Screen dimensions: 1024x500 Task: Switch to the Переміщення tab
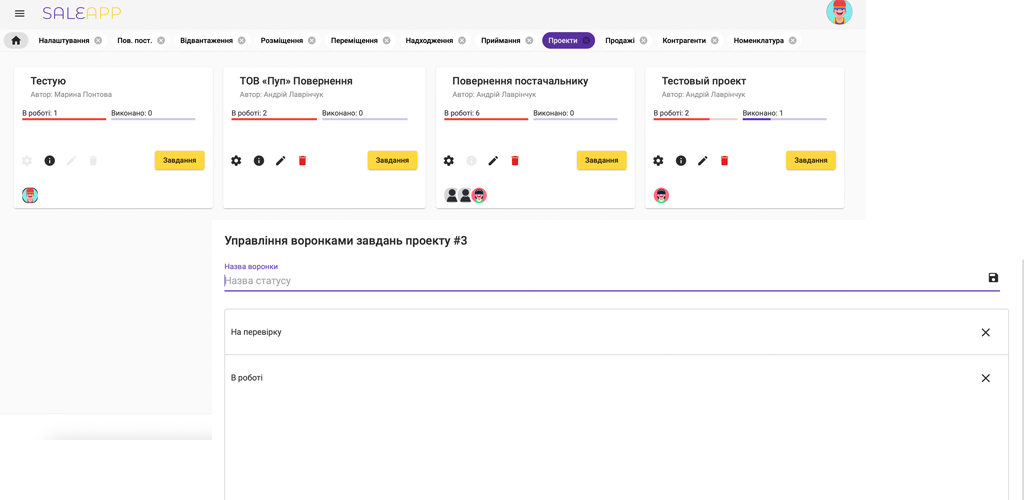pos(355,40)
